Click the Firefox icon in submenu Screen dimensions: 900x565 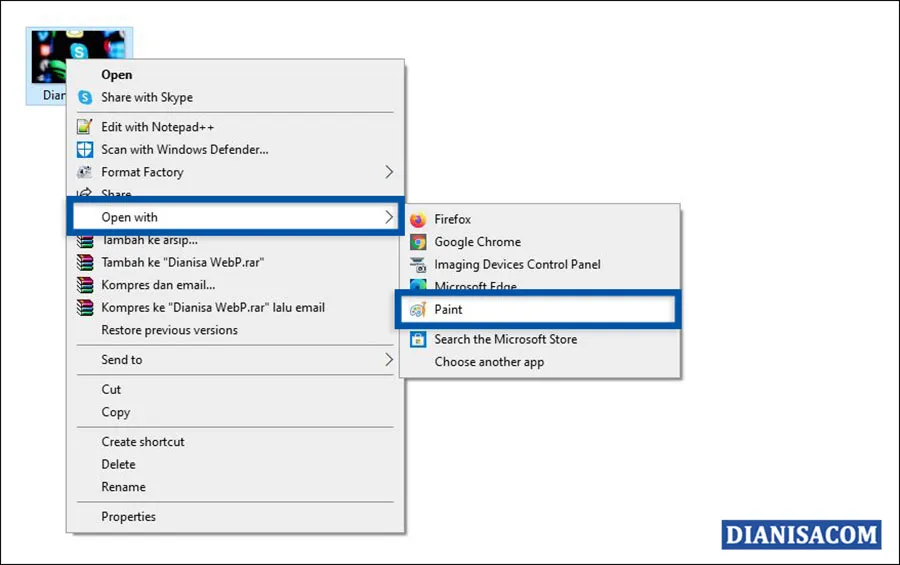[417, 220]
